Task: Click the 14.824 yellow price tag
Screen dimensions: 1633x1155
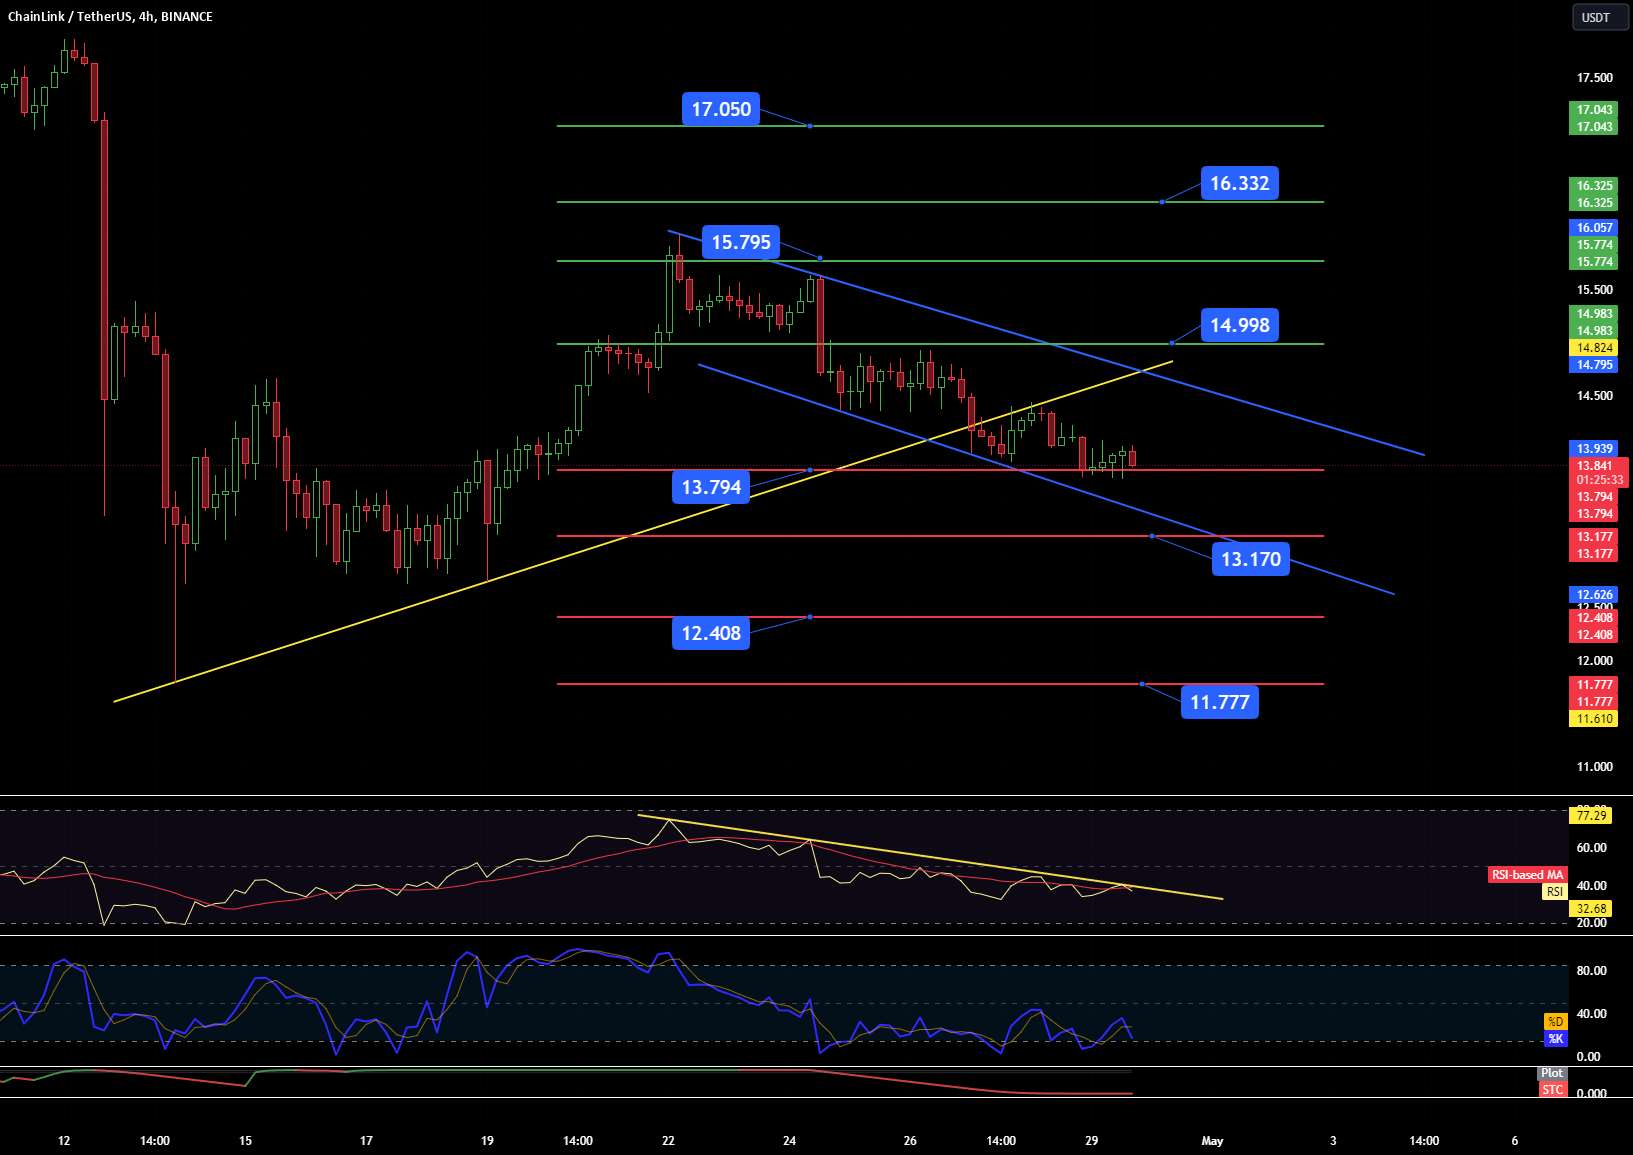Action: click(1594, 348)
